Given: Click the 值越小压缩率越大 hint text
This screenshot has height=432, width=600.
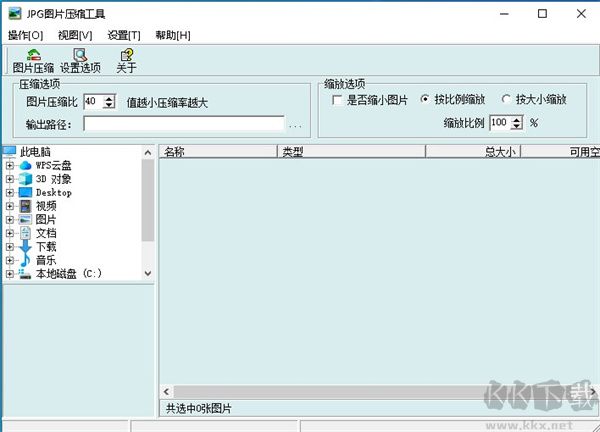Looking at the screenshot, I should tap(167, 103).
